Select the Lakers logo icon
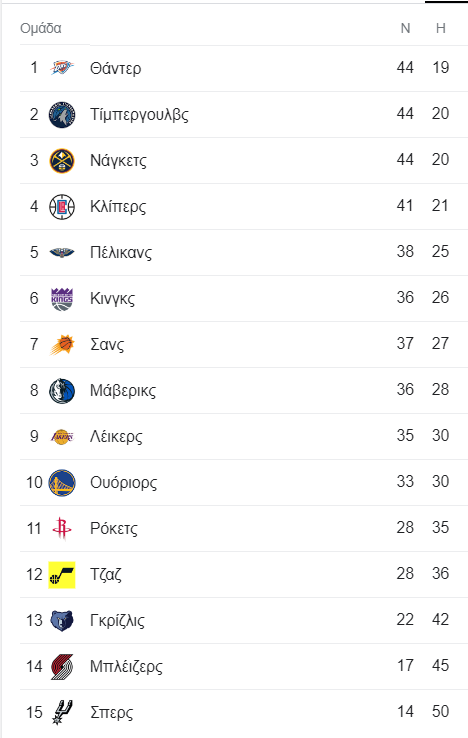Image resolution: width=468 pixels, height=738 pixels. (62, 437)
